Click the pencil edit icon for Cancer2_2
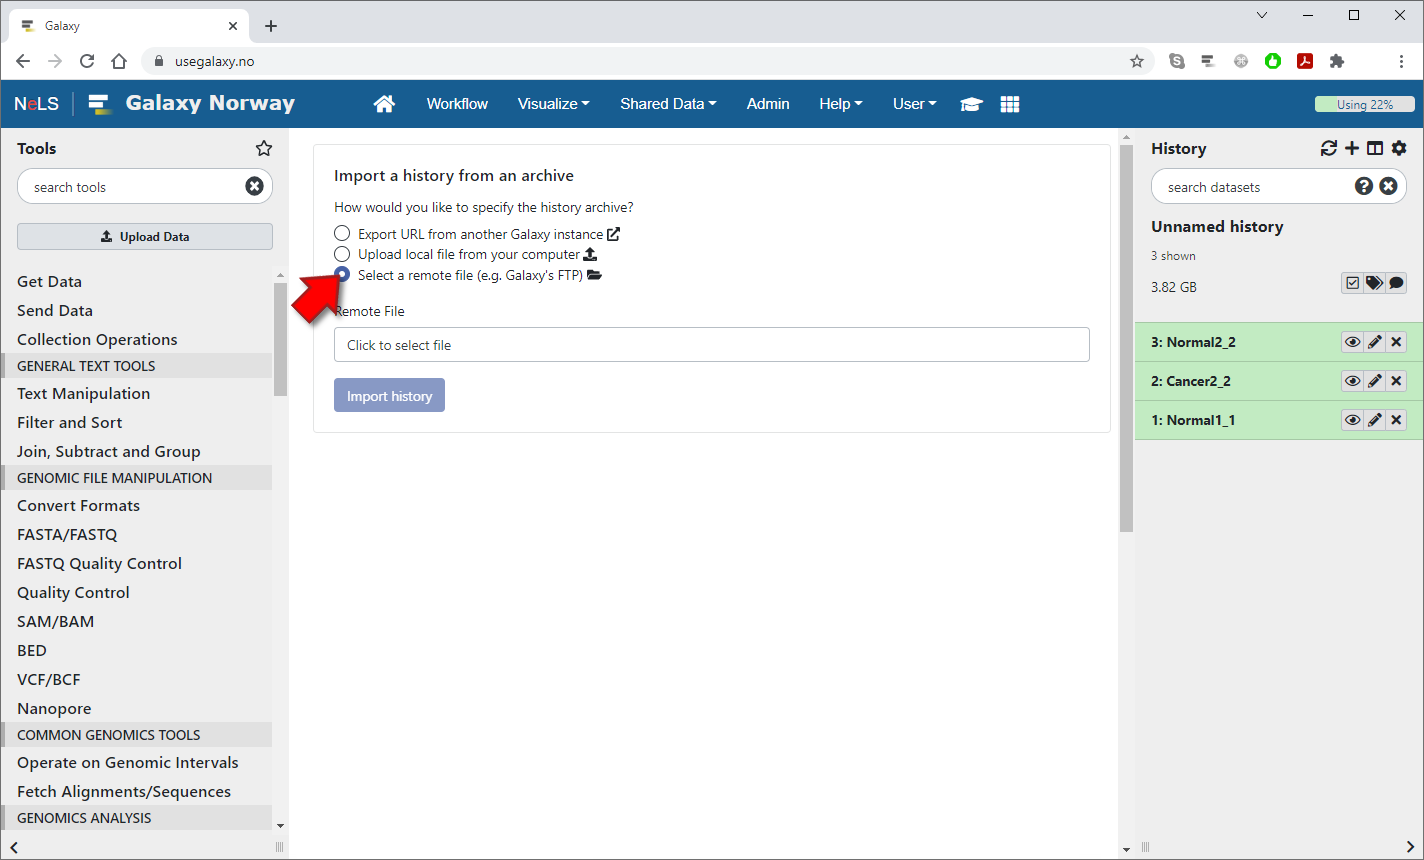The width and height of the screenshot is (1424, 860). pyautogui.click(x=1375, y=381)
